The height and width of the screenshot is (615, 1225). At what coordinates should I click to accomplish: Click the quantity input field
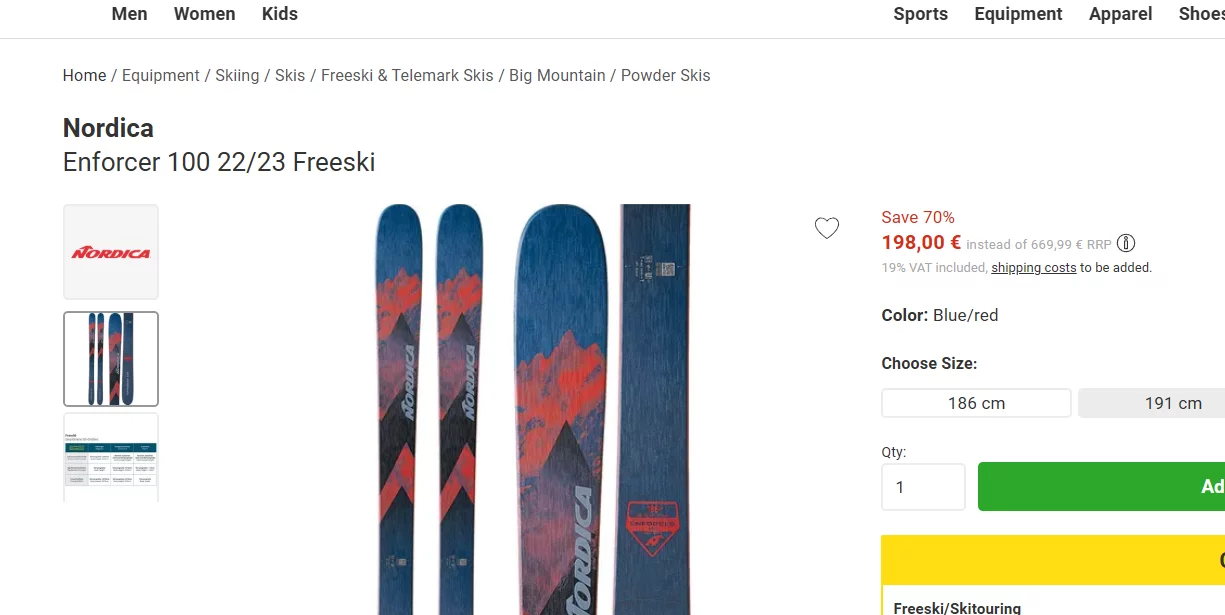(923, 487)
